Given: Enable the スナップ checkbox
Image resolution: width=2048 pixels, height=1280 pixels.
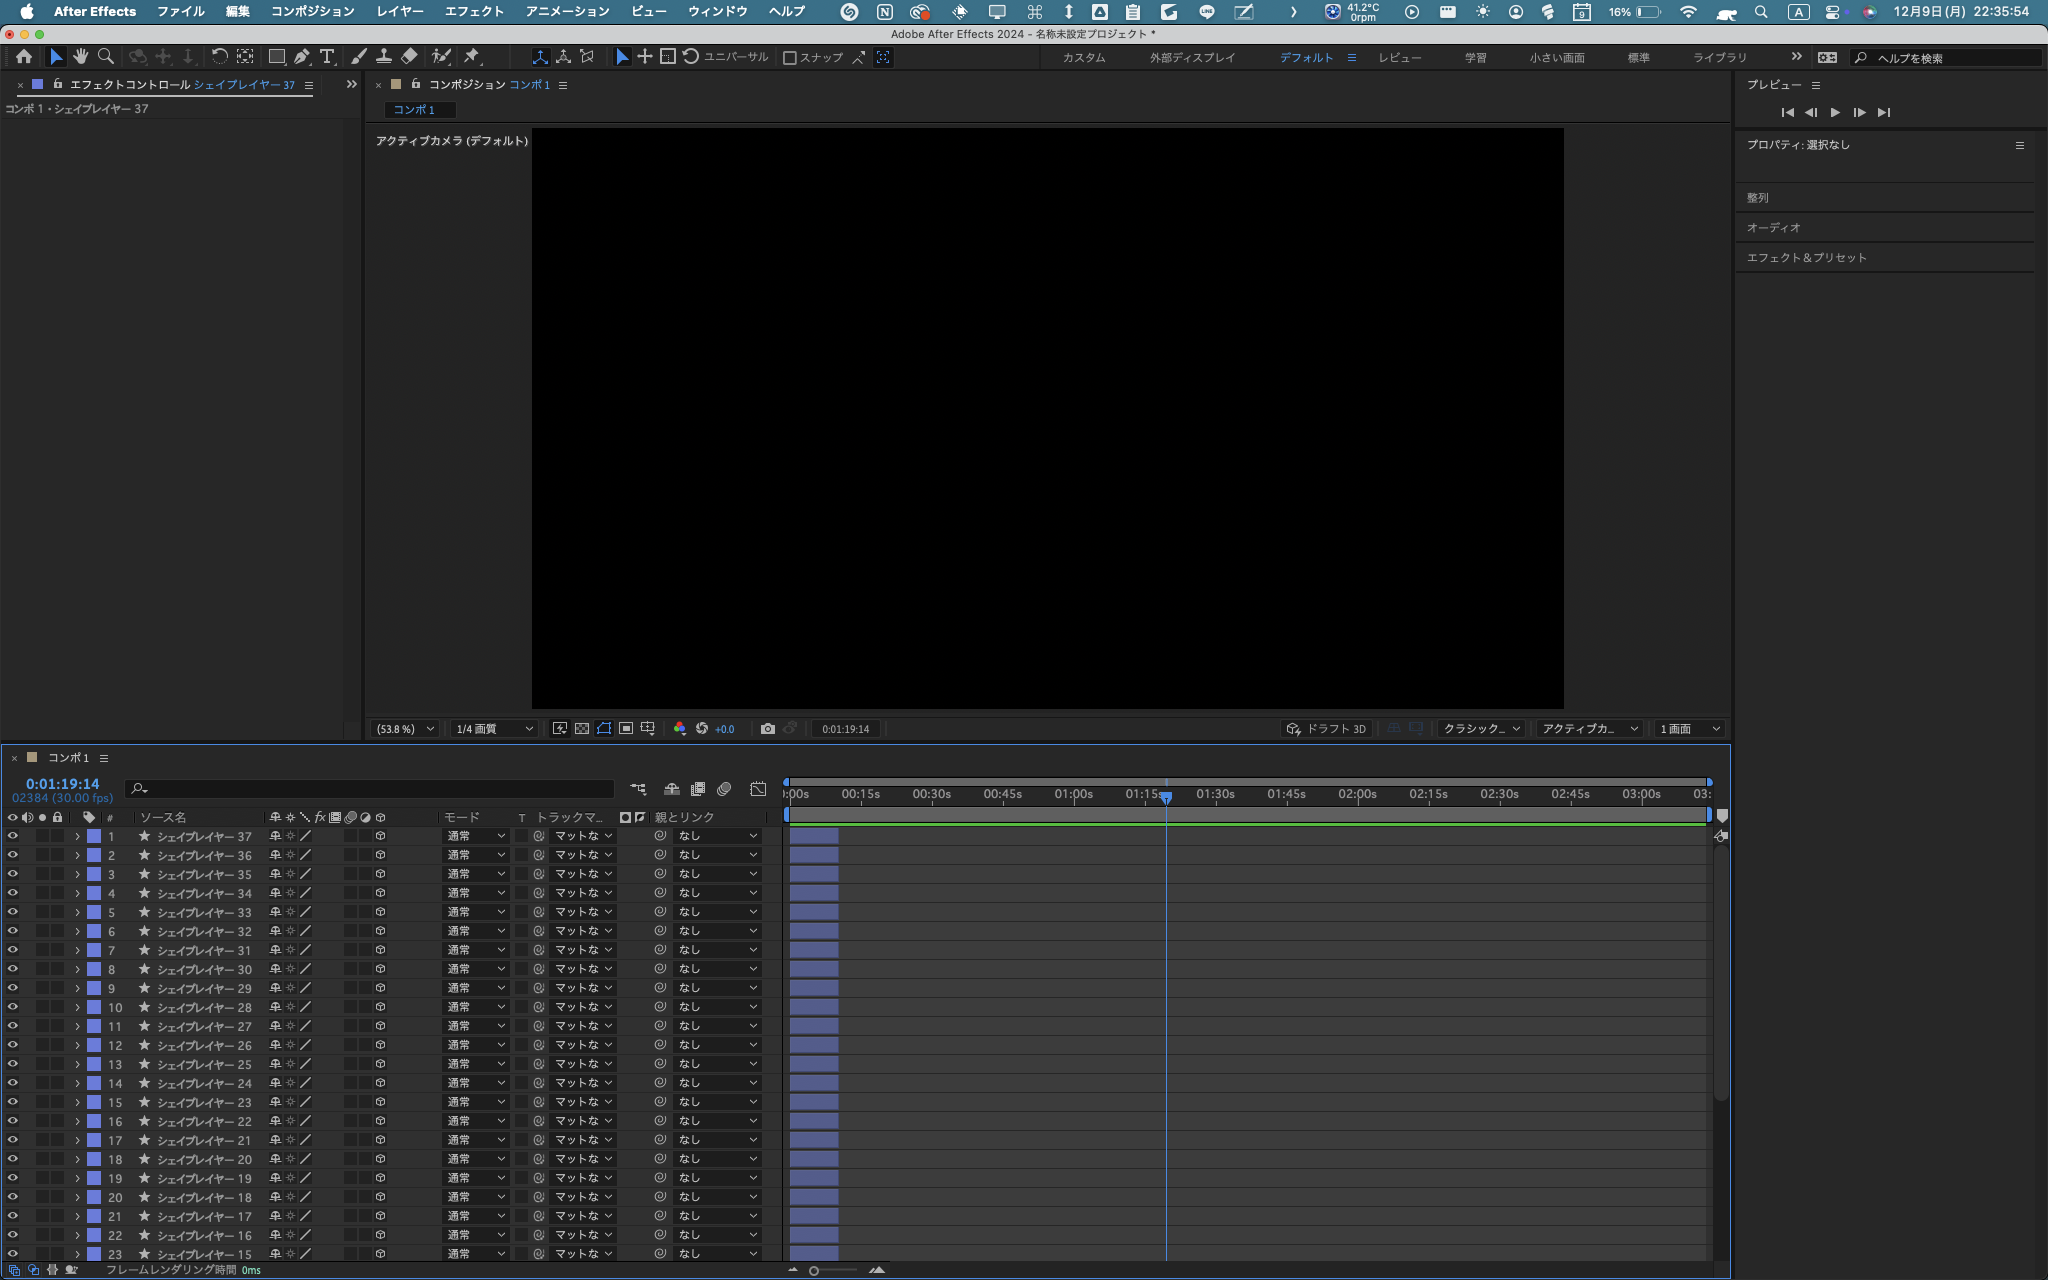Looking at the screenshot, I should [x=789, y=58].
